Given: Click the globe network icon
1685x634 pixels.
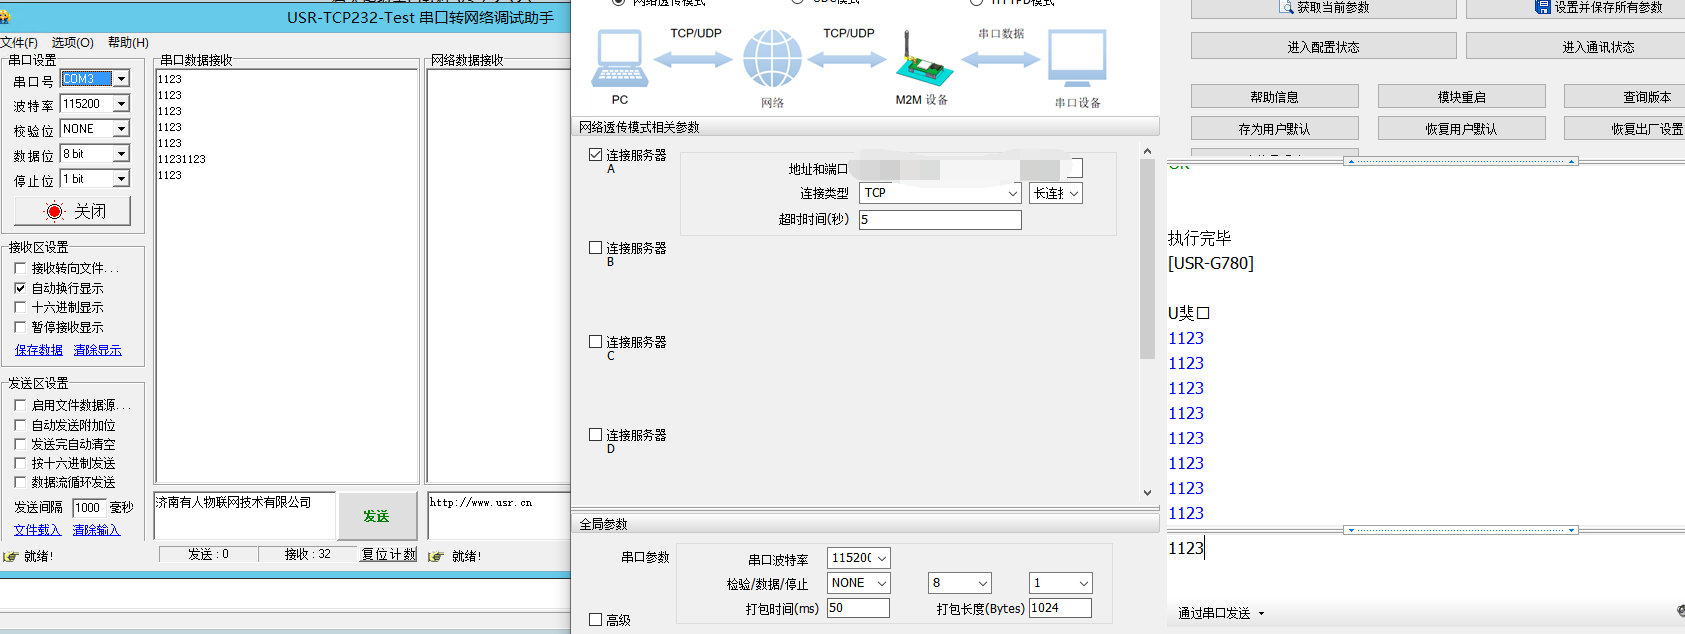Looking at the screenshot, I should (x=772, y=59).
